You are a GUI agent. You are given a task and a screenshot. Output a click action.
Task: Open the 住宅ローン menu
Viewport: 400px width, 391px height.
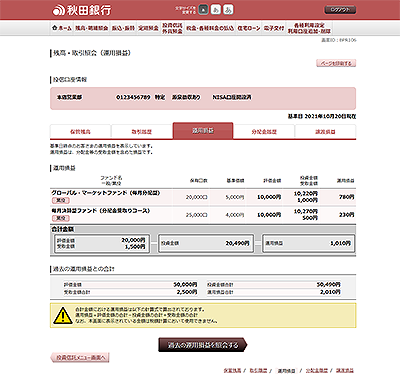pyautogui.click(x=249, y=28)
